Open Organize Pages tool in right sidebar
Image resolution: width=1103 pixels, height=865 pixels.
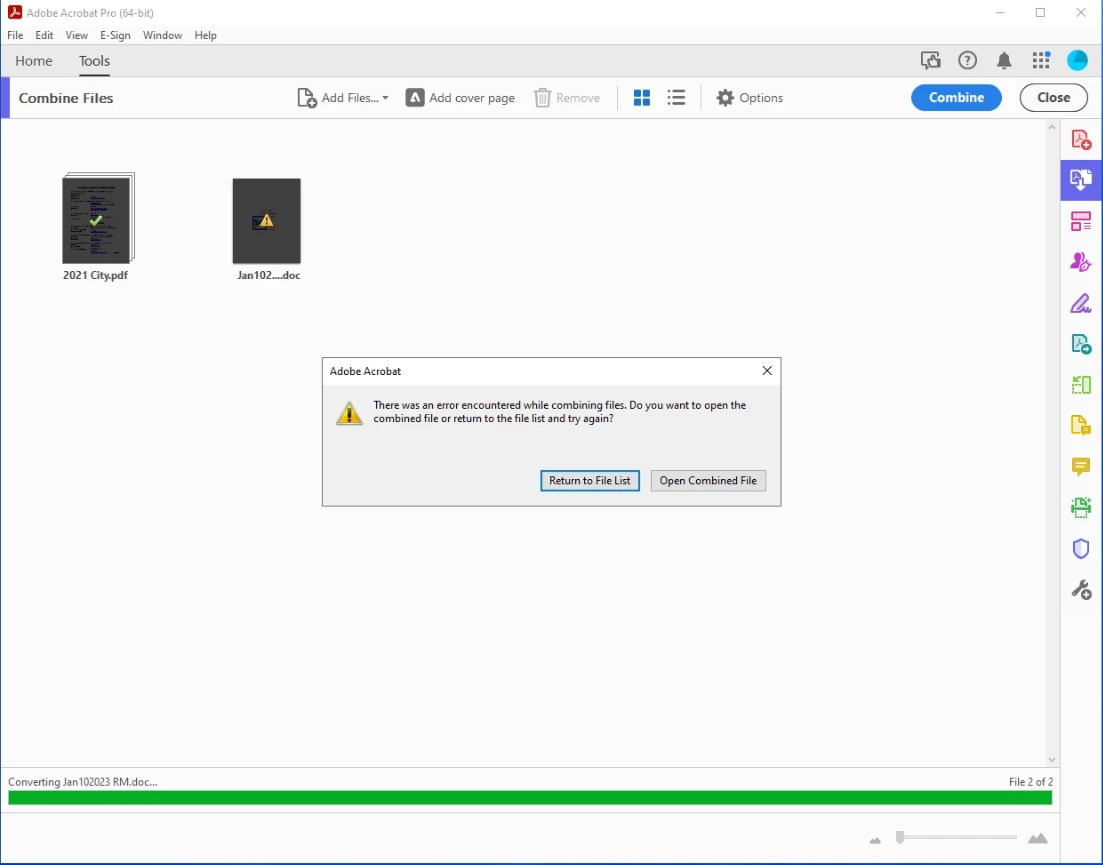[x=1081, y=222]
